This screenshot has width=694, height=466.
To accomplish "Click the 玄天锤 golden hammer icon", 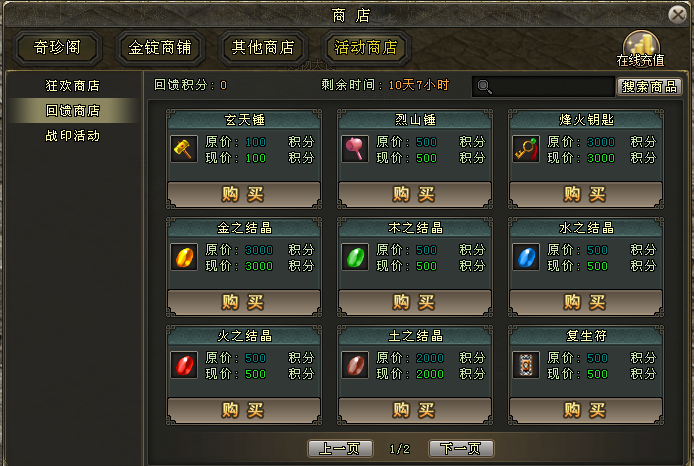I will coord(184,150).
